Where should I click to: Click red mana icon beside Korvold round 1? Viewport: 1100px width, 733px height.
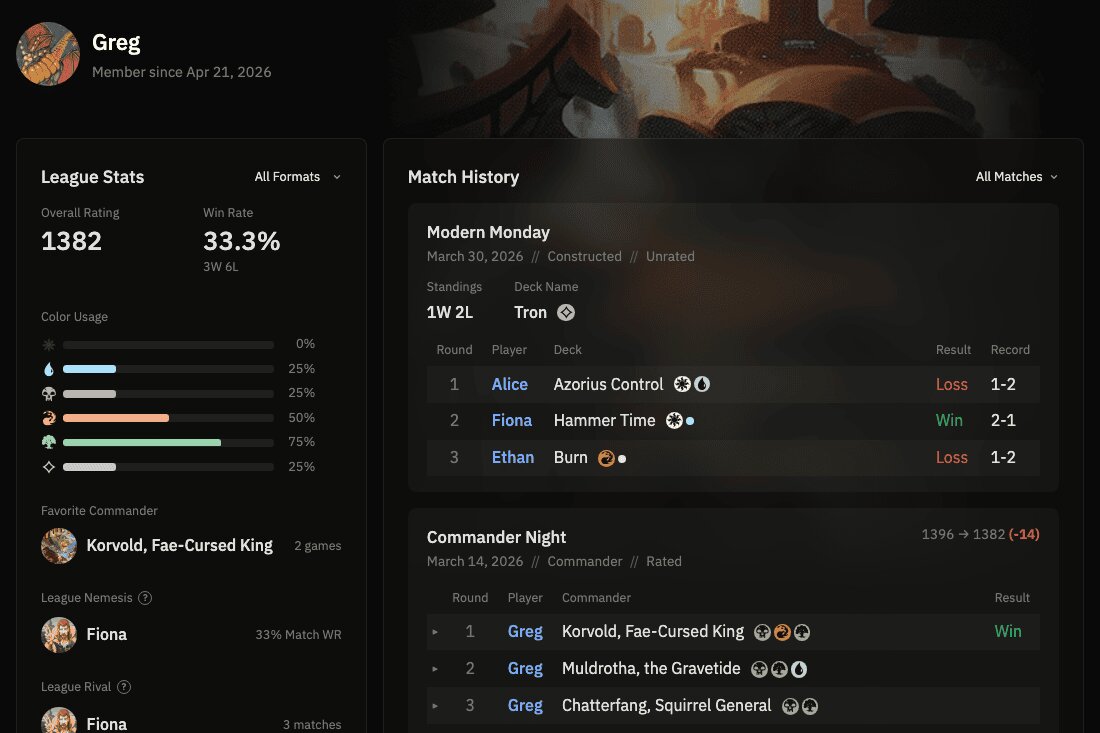tap(782, 632)
